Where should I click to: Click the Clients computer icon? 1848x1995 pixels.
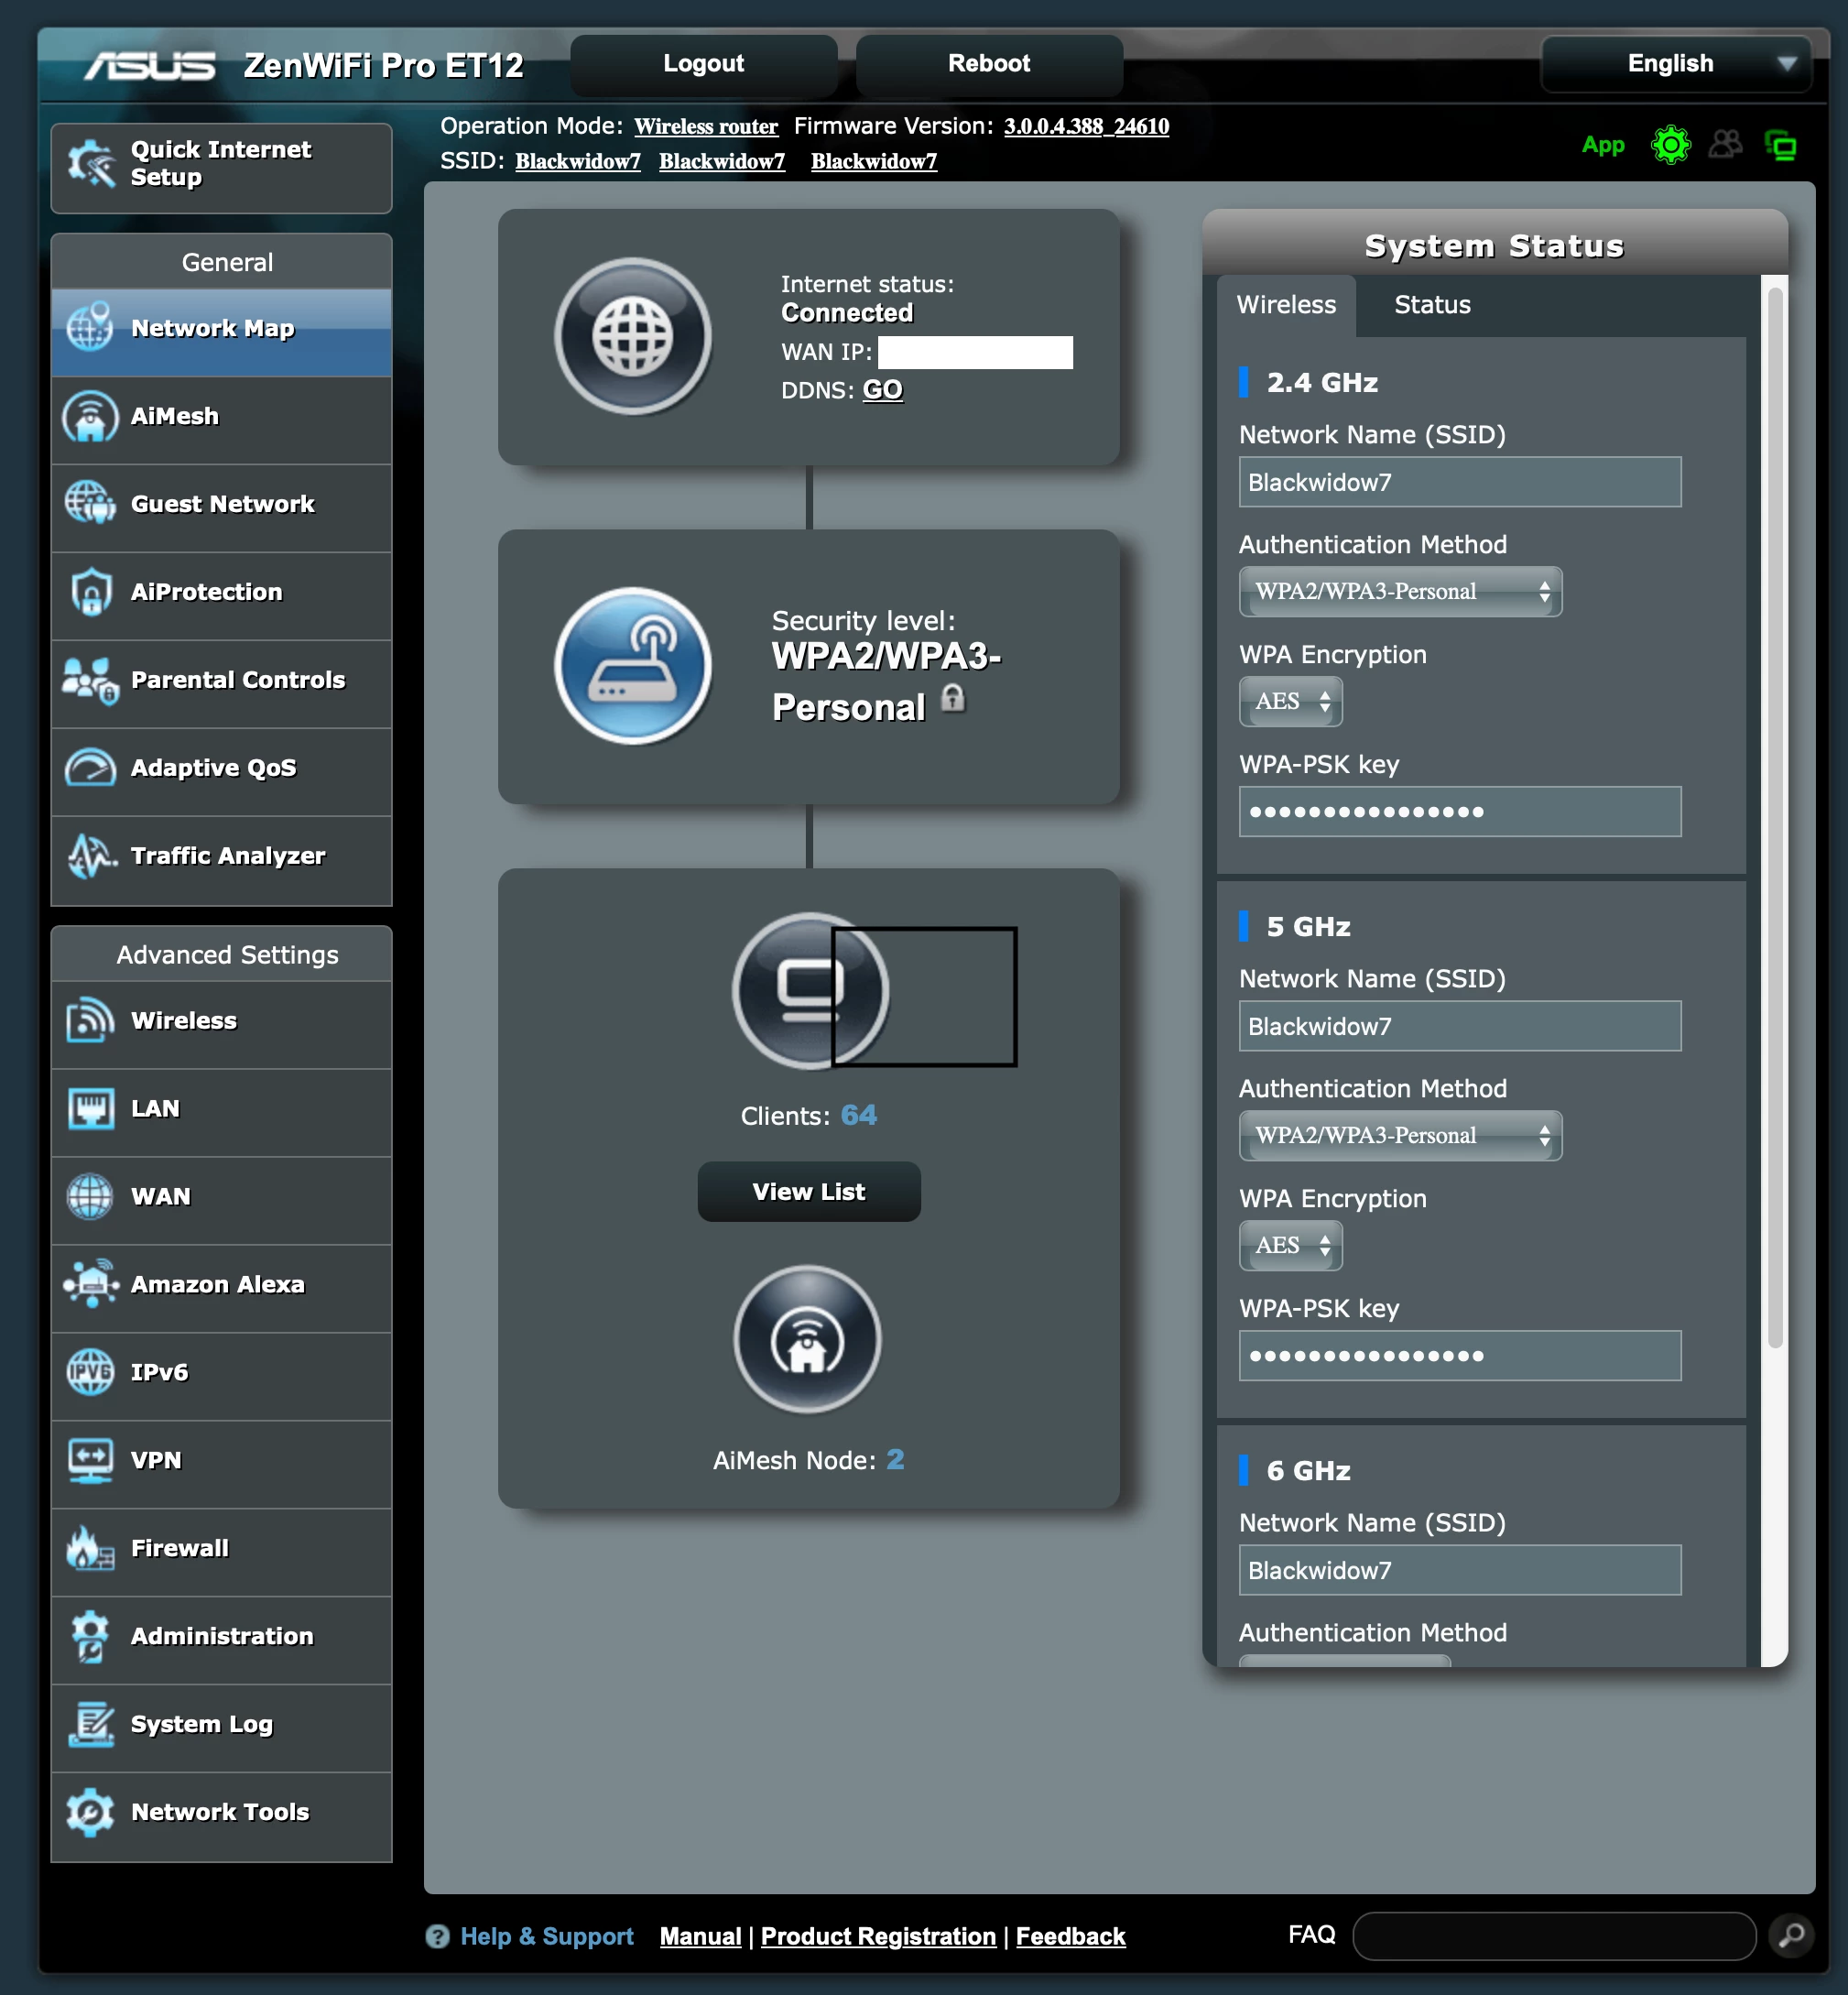tap(810, 991)
